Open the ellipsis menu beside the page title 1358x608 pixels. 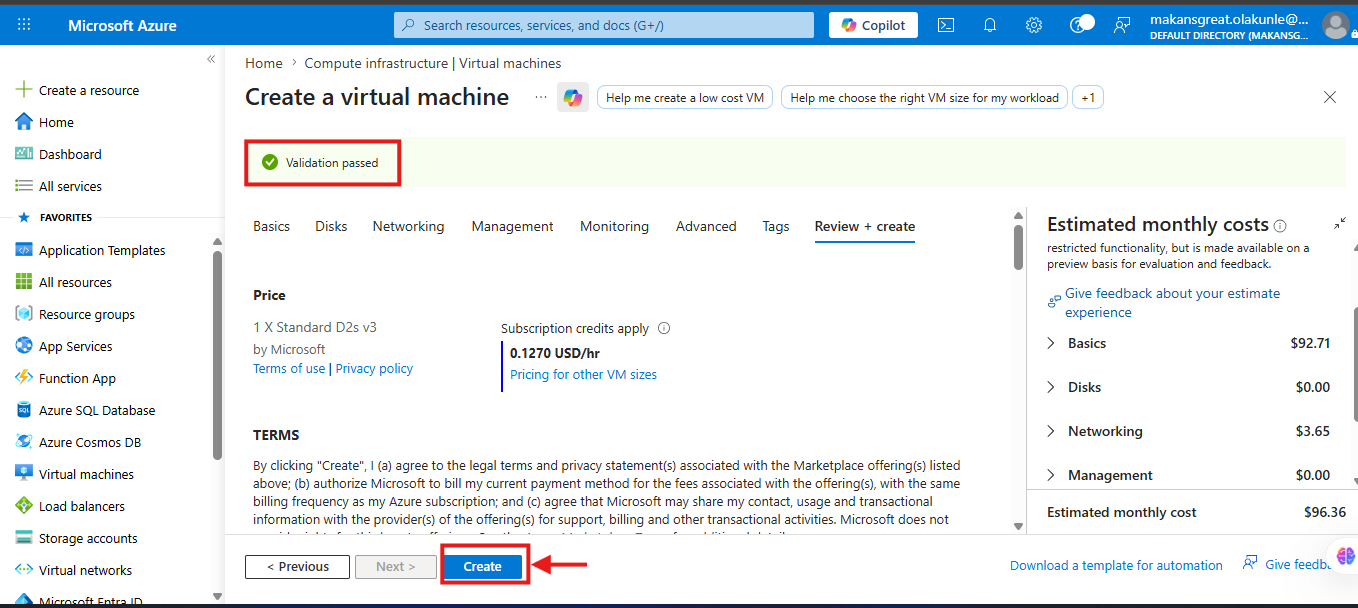pos(541,97)
